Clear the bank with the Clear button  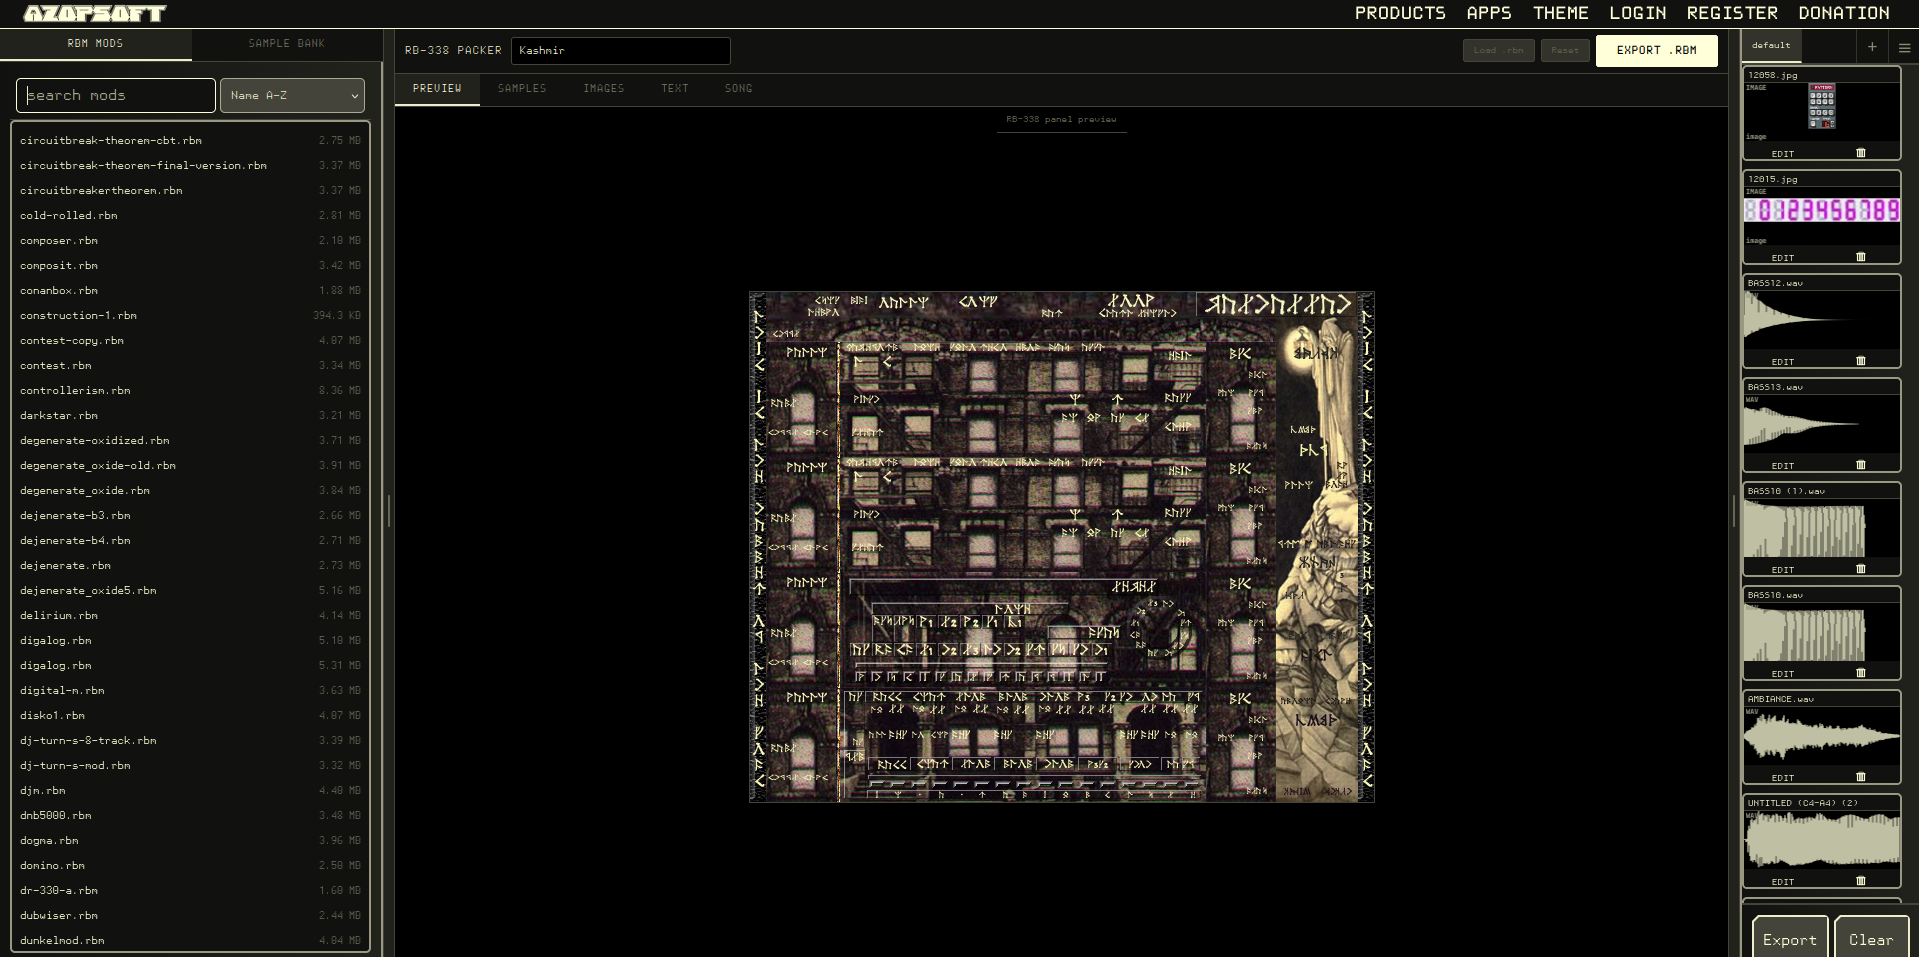[1871, 940]
